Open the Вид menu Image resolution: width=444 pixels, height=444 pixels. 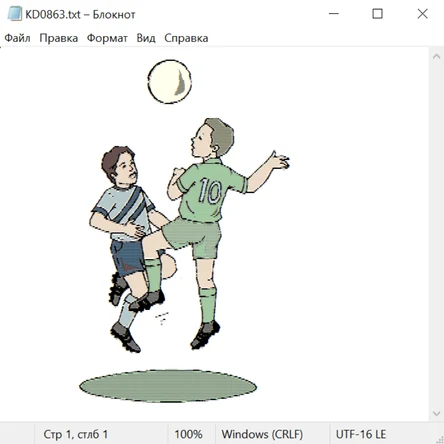click(146, 38)
